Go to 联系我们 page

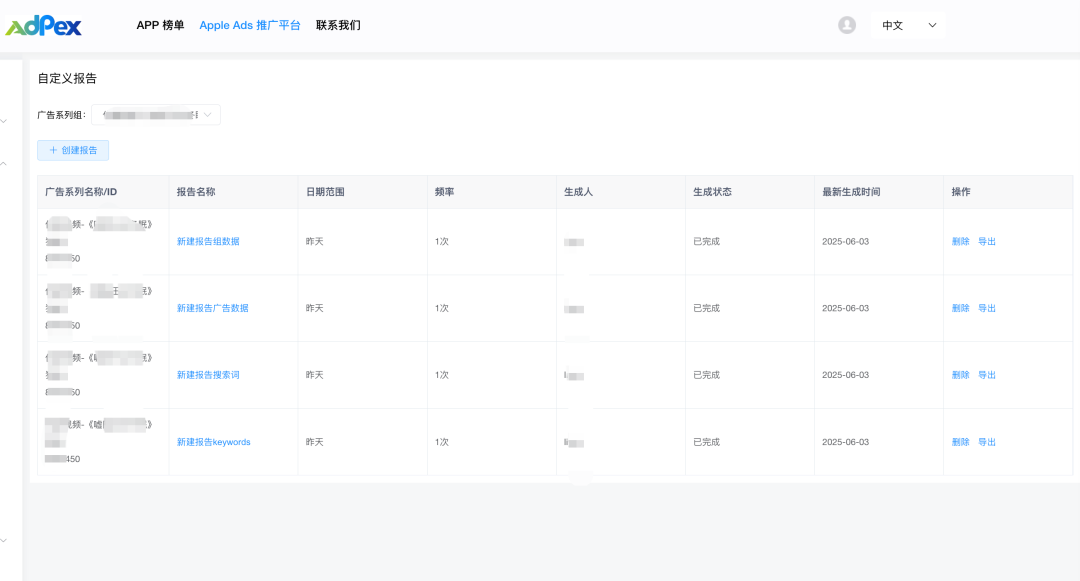click(338, 25)
